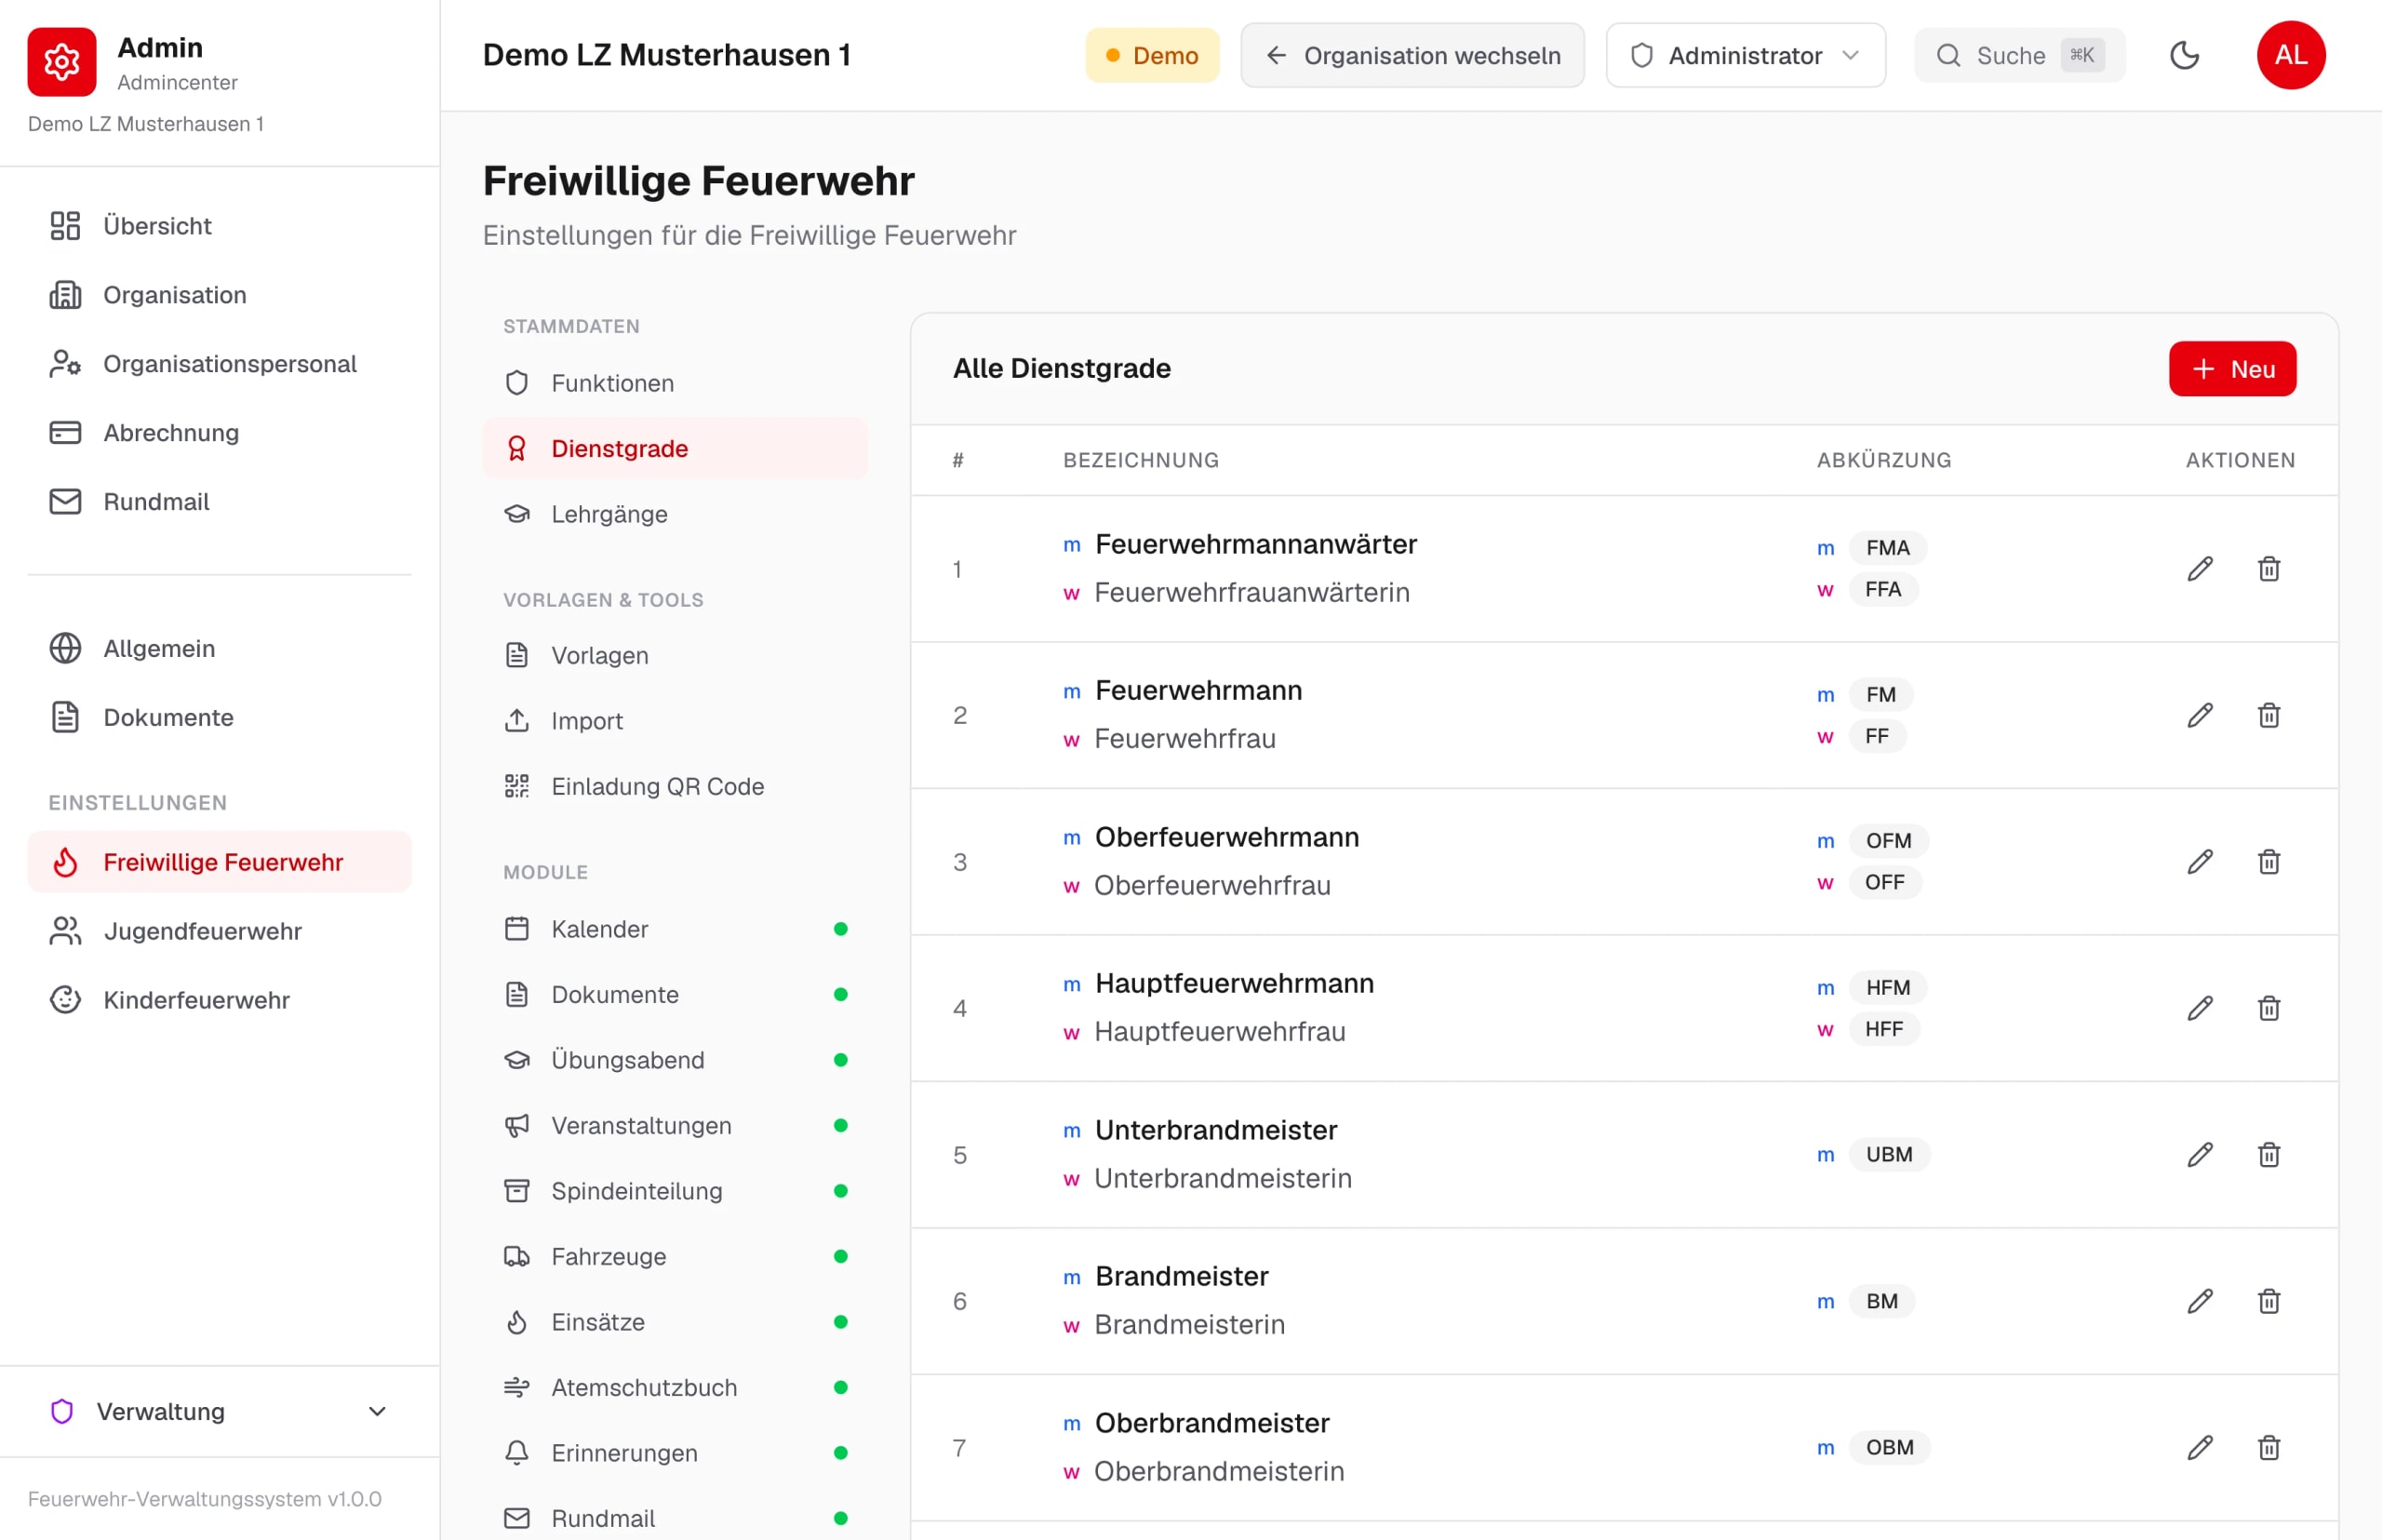Delete the Feuerwehrmann rank via trash icon
2382x1540 pixels.
2268,715
